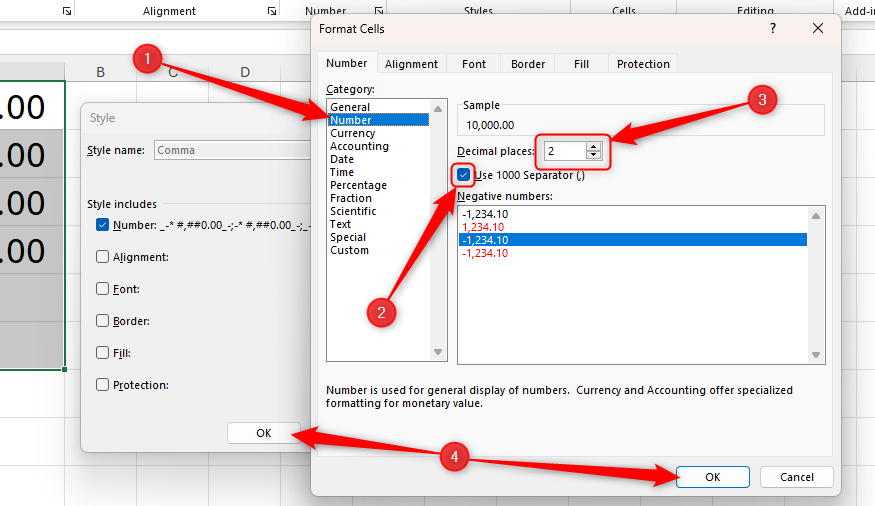Switch to the Fill tab
This screenshot has width=875, height=506.
(581, 64)
